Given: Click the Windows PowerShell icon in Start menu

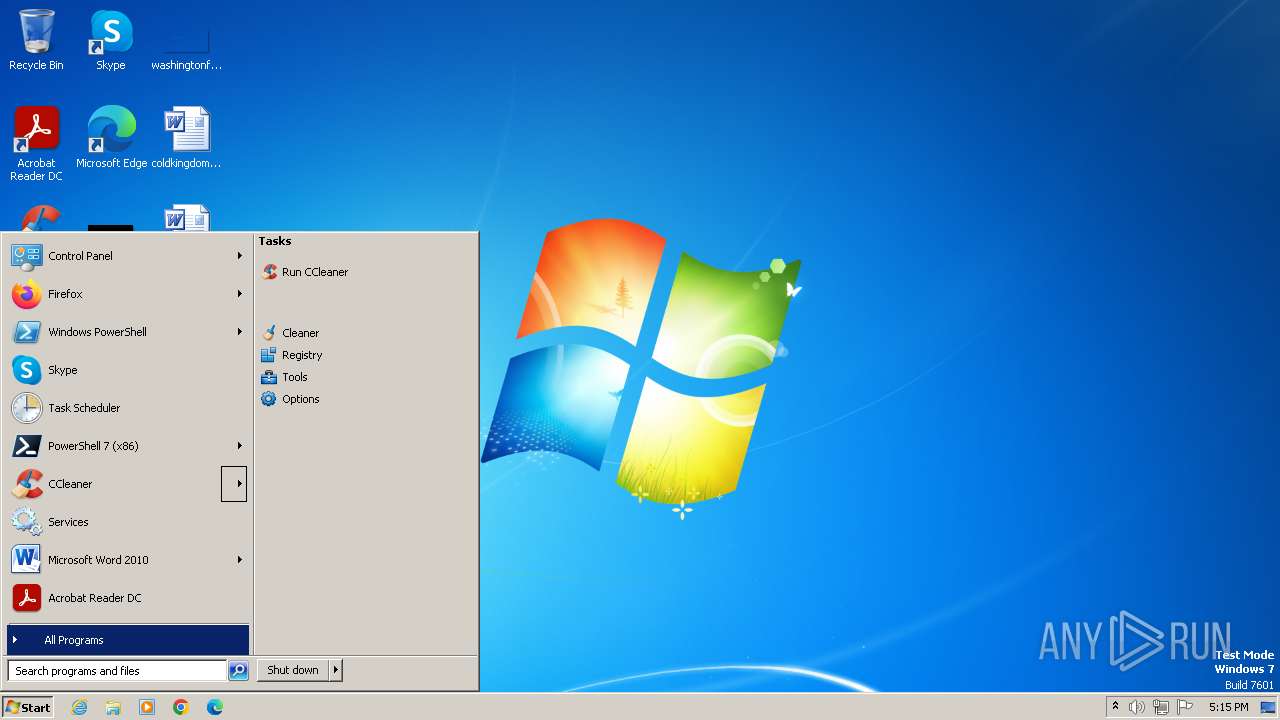Looking at the screenshot, I should click(x=27, y=332).
